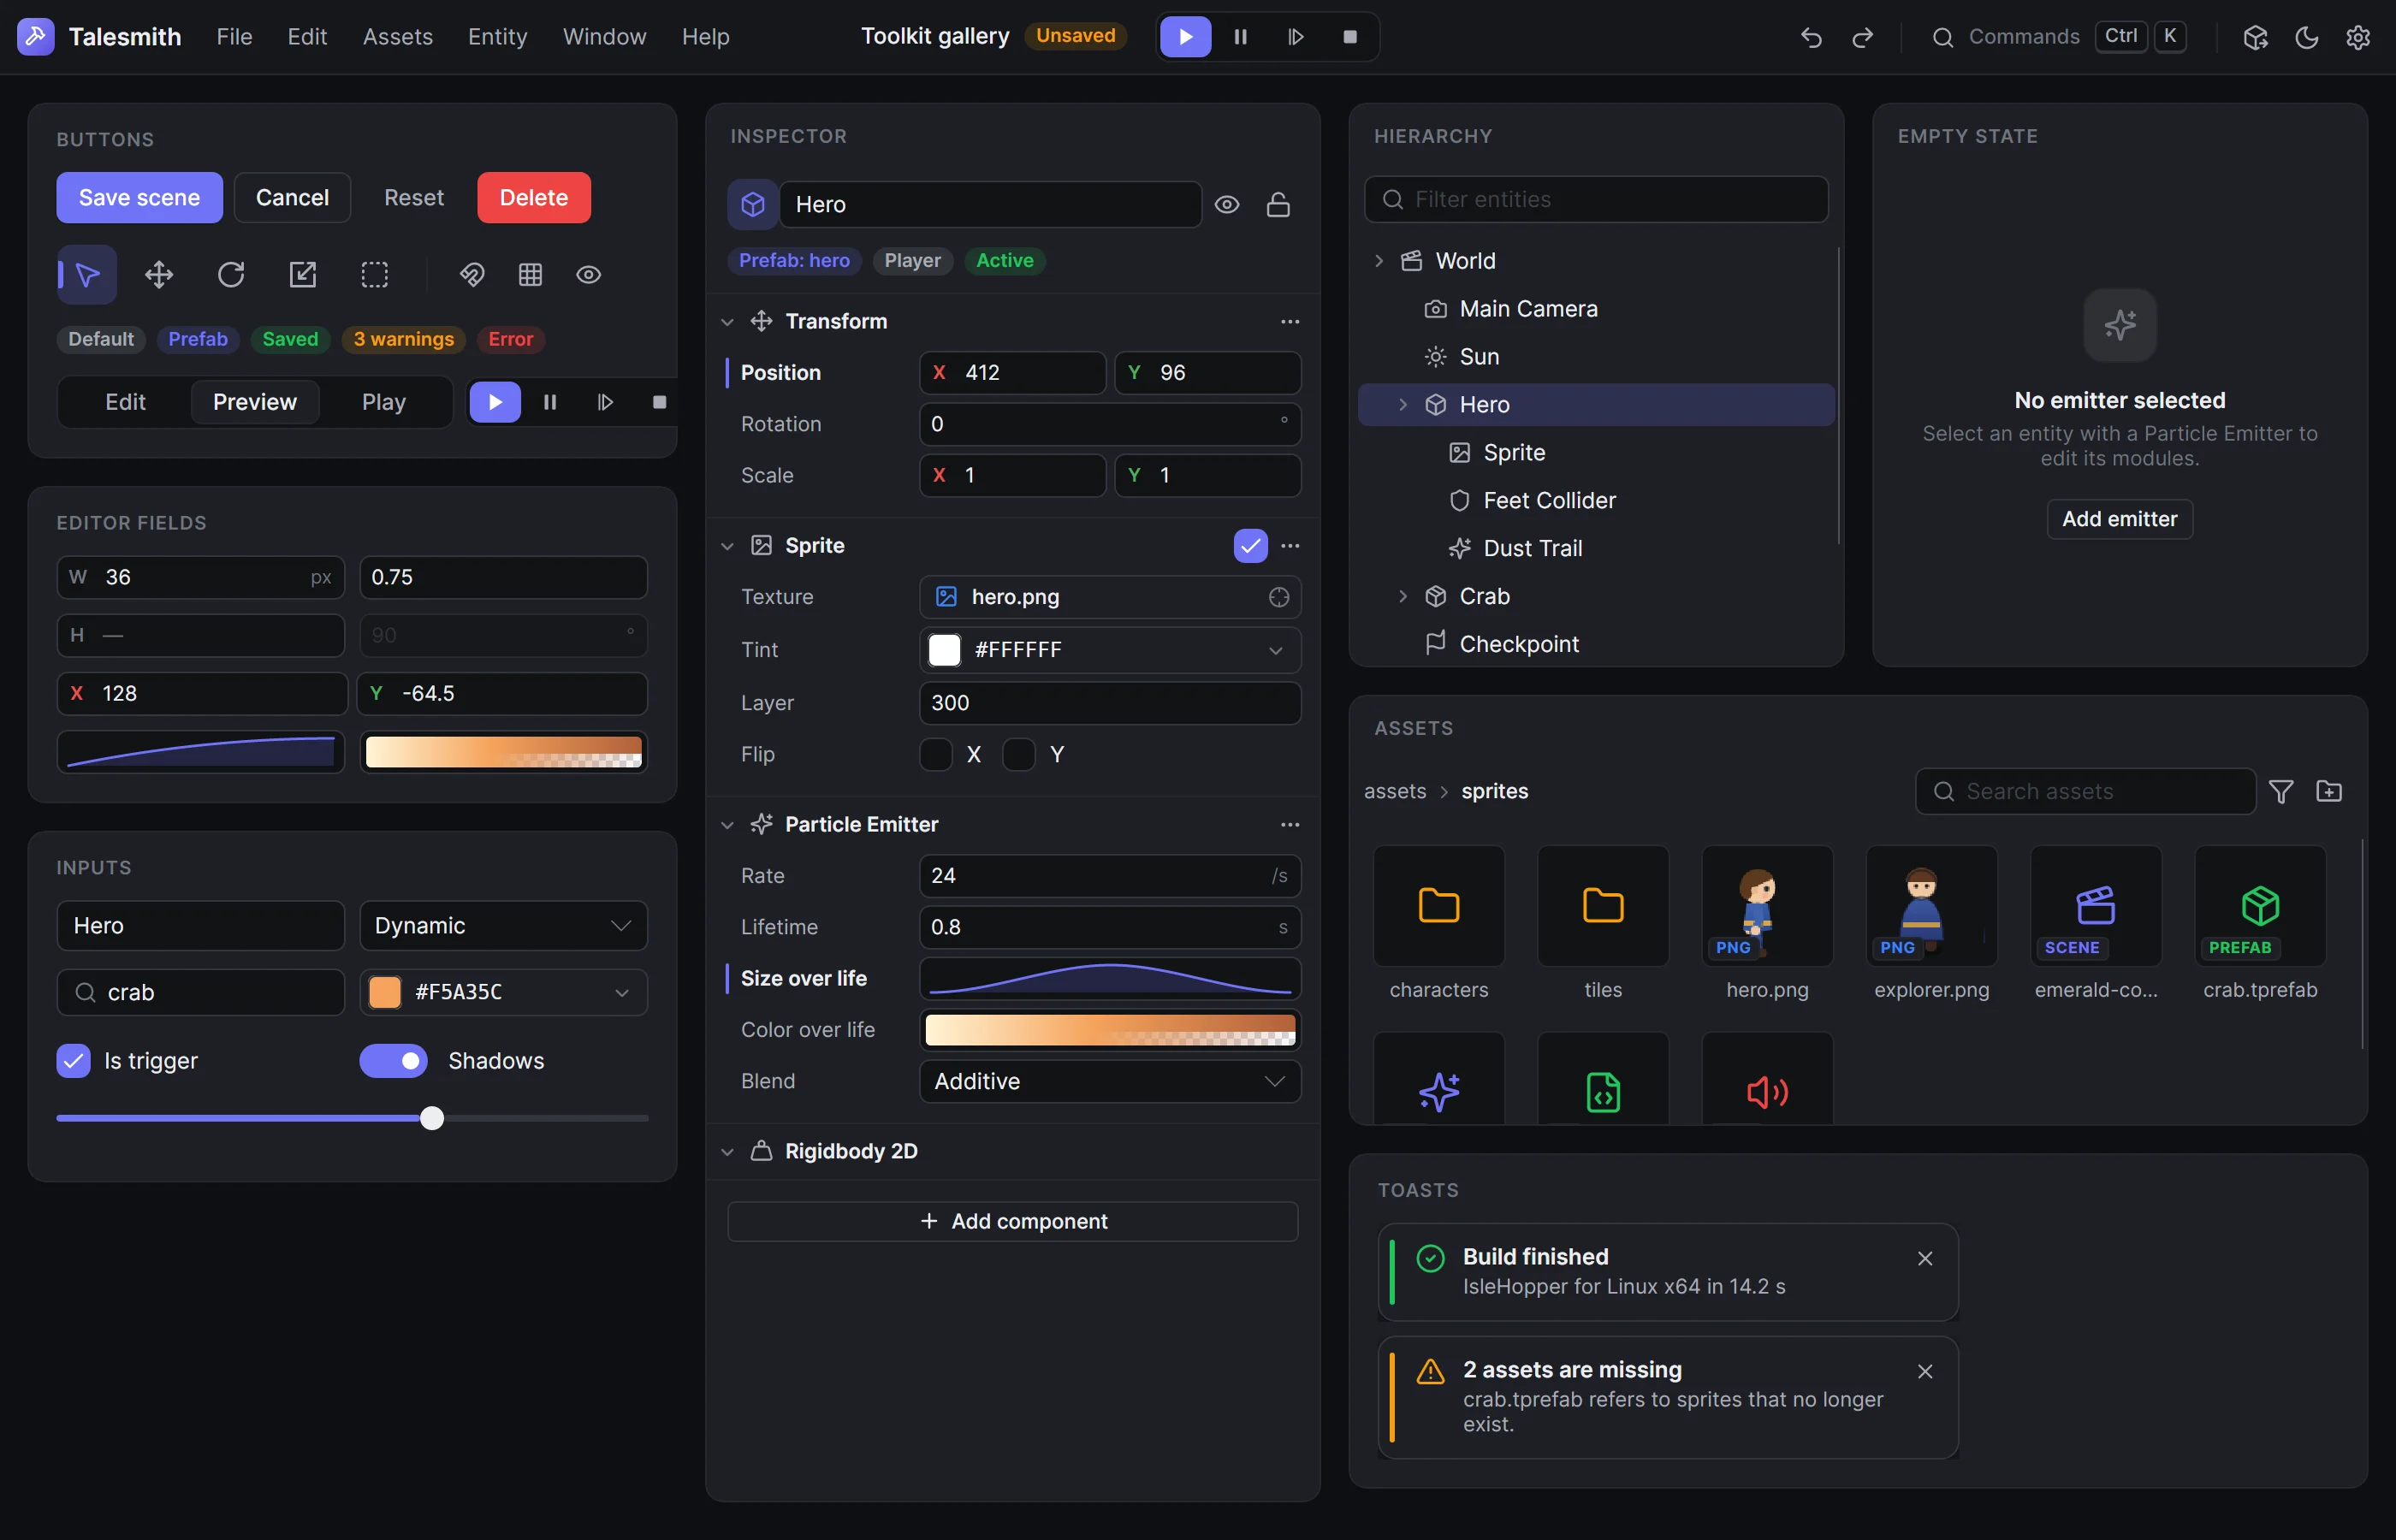The width and height of the screenshot is (2396, 1540).
Task: Toggle Hero visibility eye in Inspector
Action: [x=1227, y=205]
